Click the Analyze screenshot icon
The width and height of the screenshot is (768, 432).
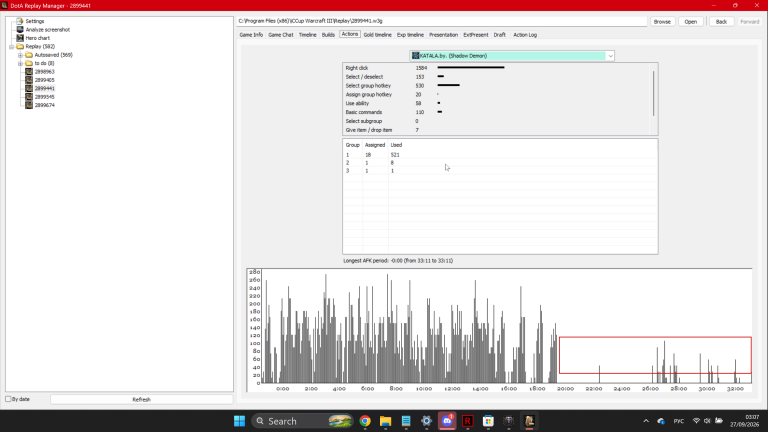[20, 29]
